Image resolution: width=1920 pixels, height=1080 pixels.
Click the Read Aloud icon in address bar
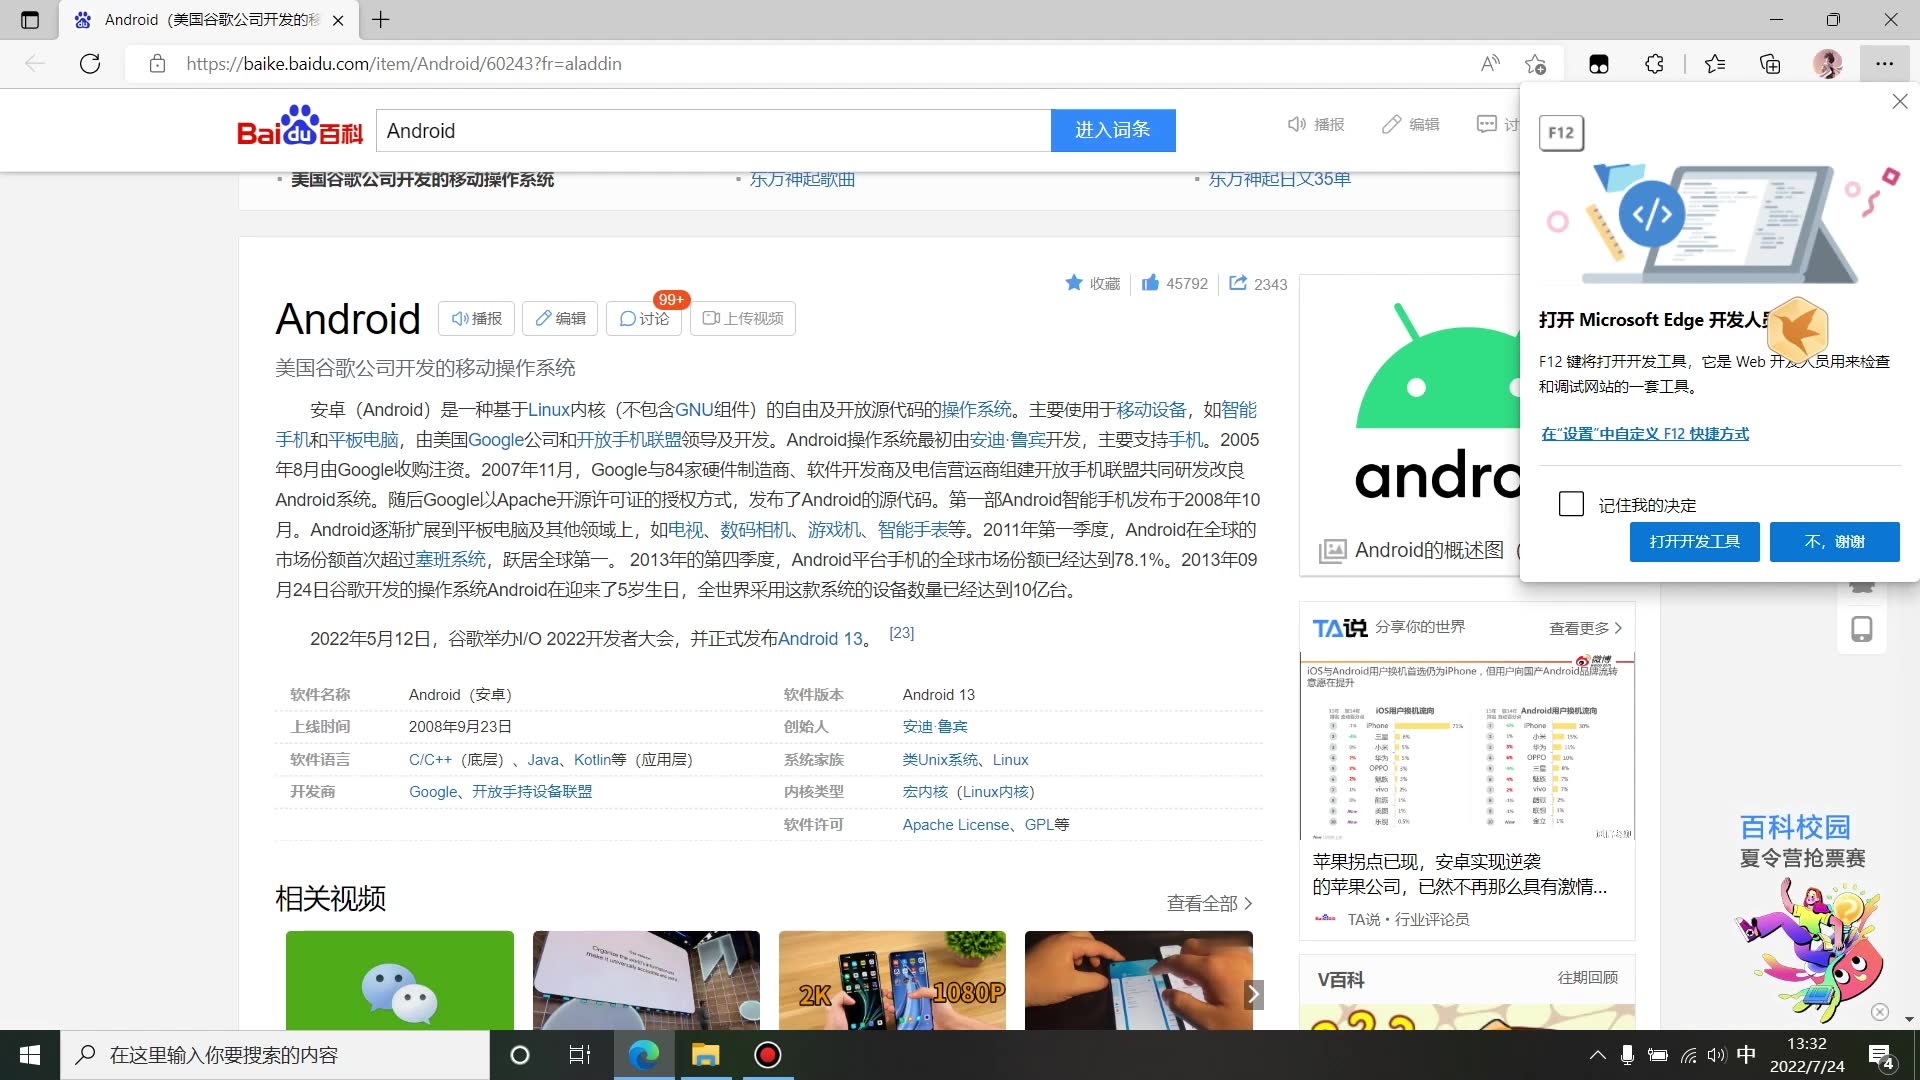pyautogui.click(x=1490, y=64)
